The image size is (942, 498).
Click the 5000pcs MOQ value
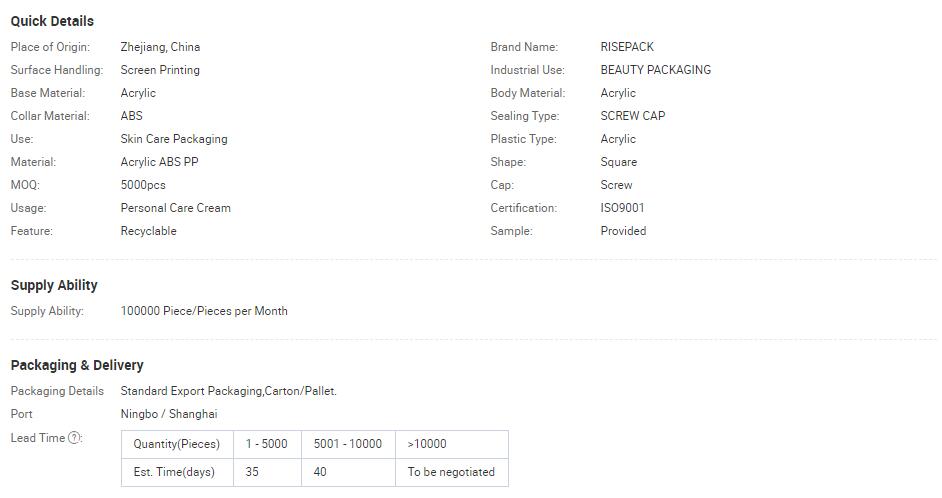[x=143, y=185]
